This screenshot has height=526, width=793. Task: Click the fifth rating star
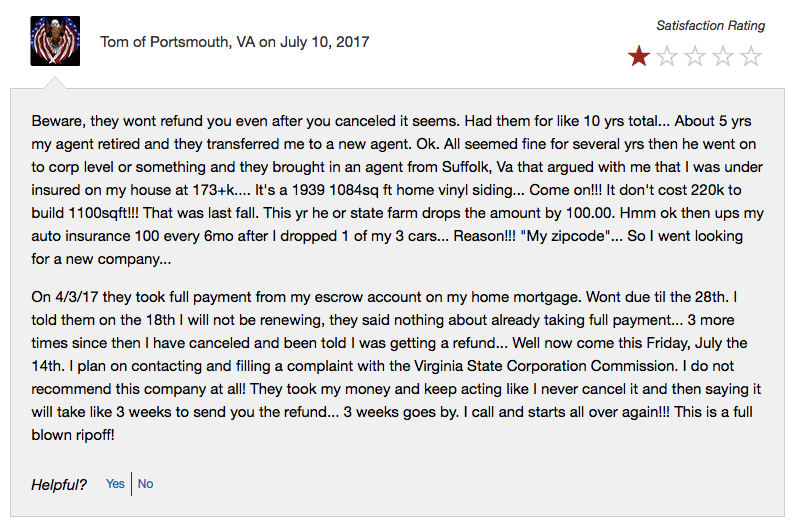(x=751, y=56)
